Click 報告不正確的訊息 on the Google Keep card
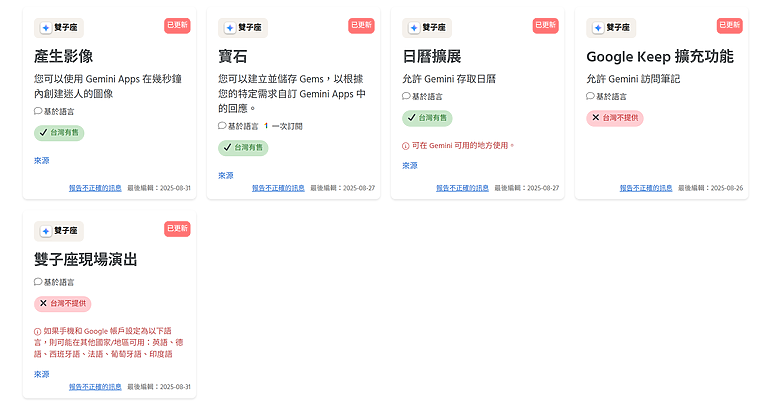The image size is (780, 407). tap(646, 188)
